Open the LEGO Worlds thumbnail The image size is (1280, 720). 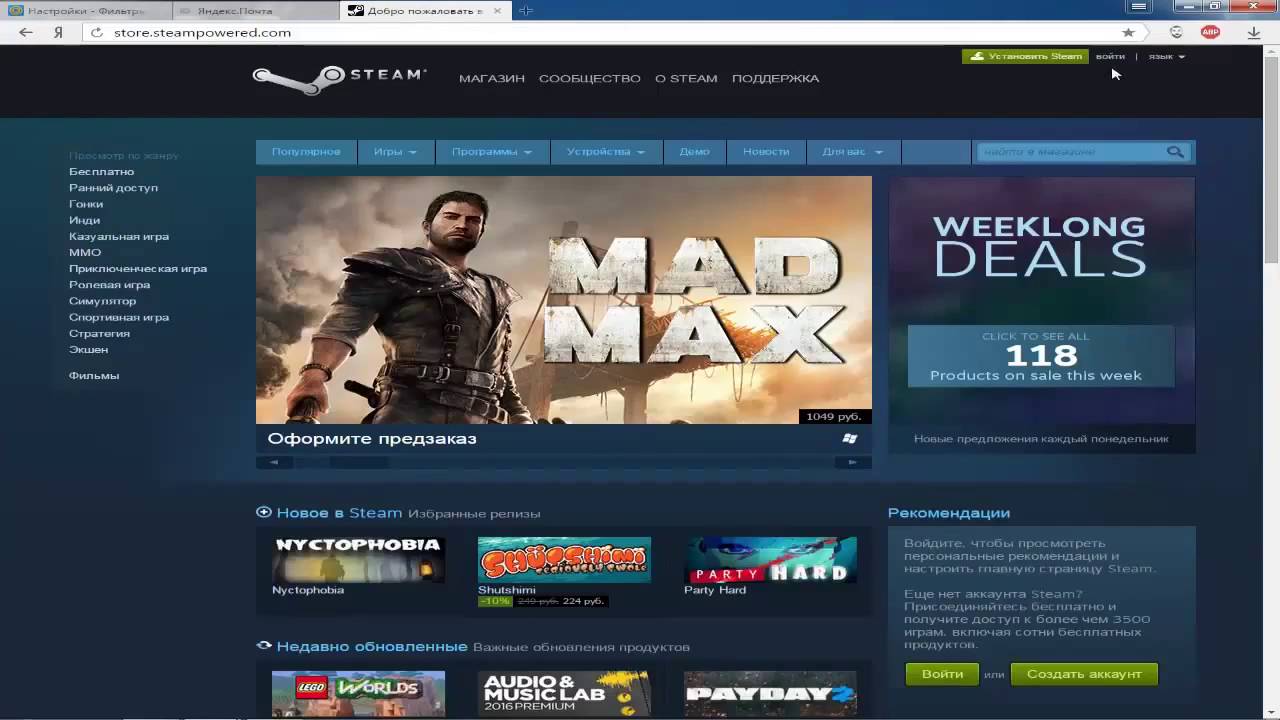pyautogui.click(x=358, y=694)
